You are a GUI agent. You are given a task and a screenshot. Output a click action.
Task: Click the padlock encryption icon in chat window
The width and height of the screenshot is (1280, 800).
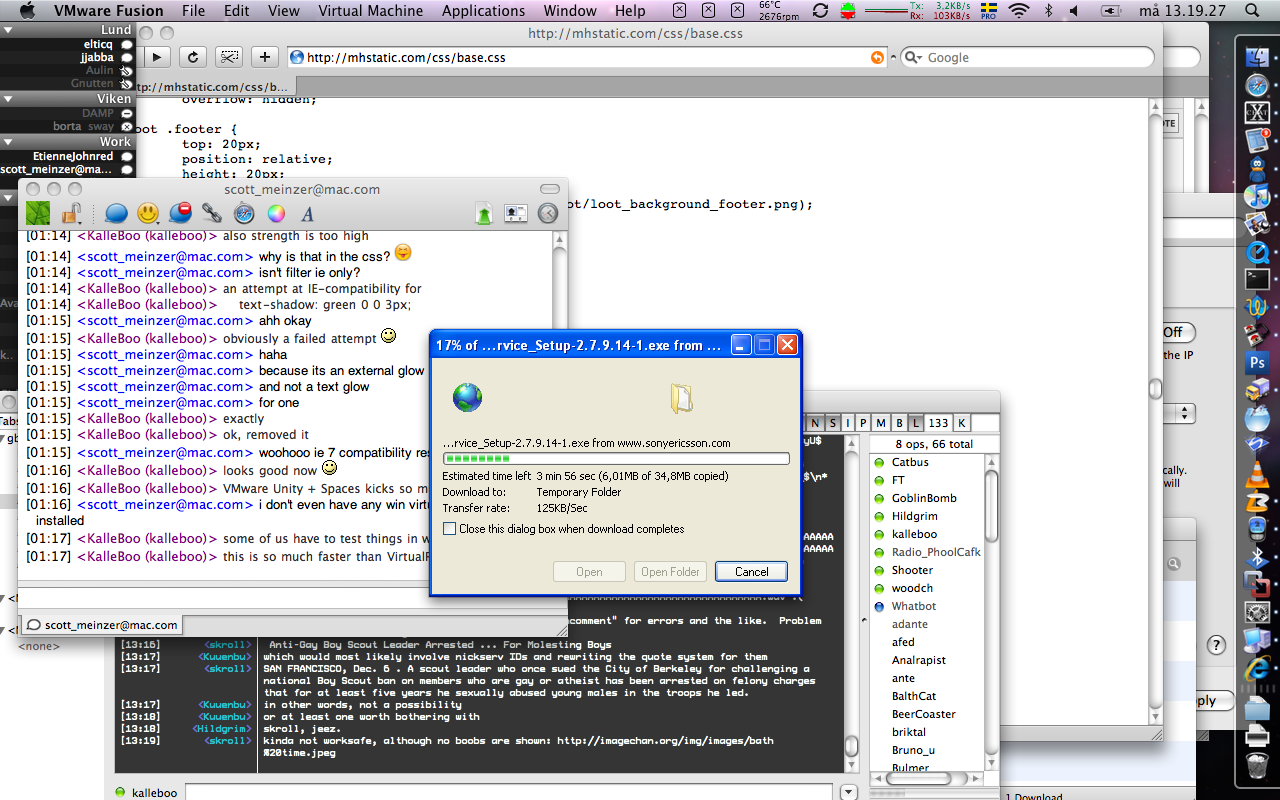tap(71, 213)
